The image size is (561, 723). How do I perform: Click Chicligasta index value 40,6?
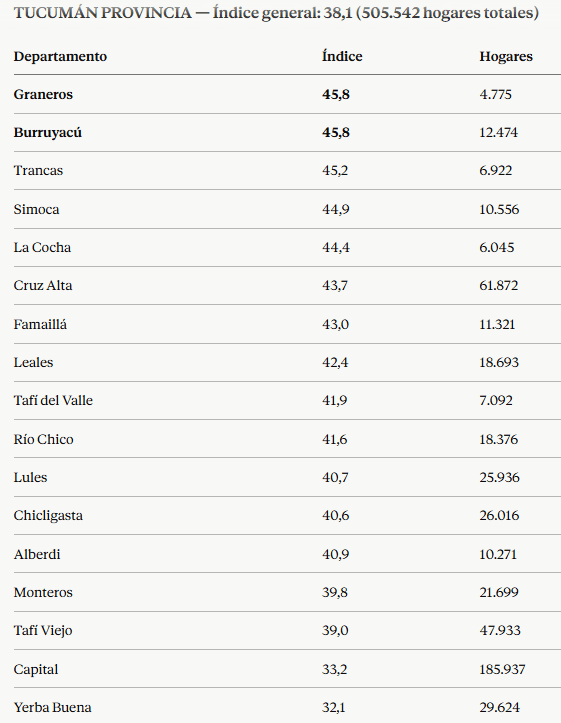[335, 516]
